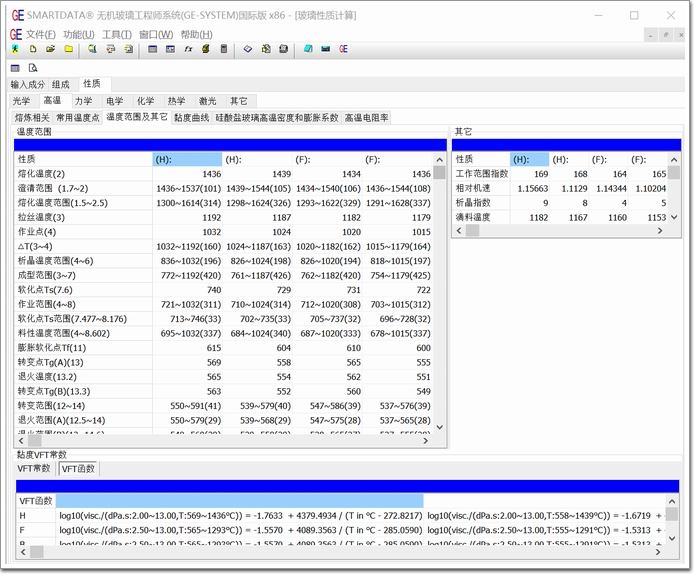Click the blue bar above temperature table
This screenshot has width=694, height=574.
click(x=230, y=145)
